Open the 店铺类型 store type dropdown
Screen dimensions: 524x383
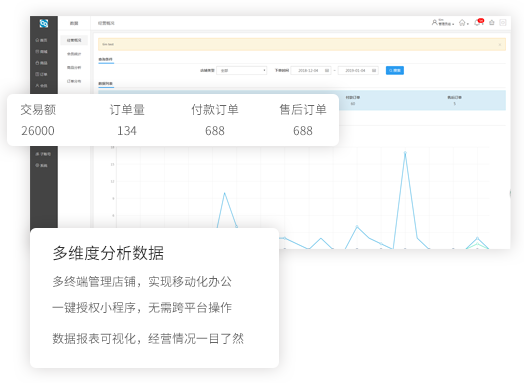(x=242, y=71)
